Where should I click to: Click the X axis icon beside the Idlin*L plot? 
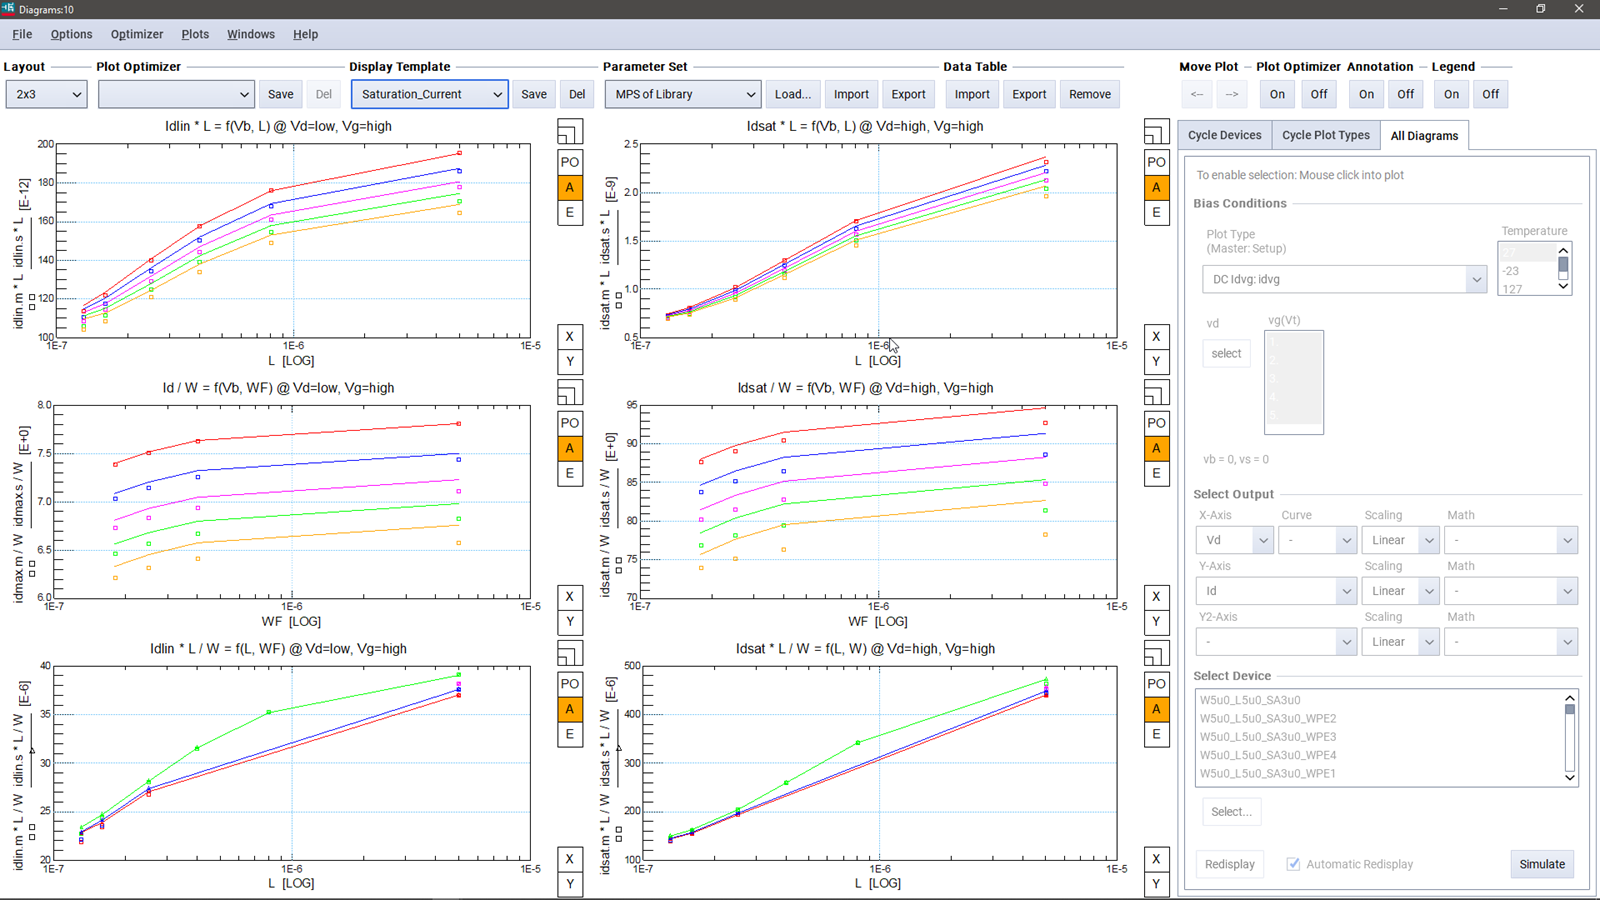tap(569, 337)
